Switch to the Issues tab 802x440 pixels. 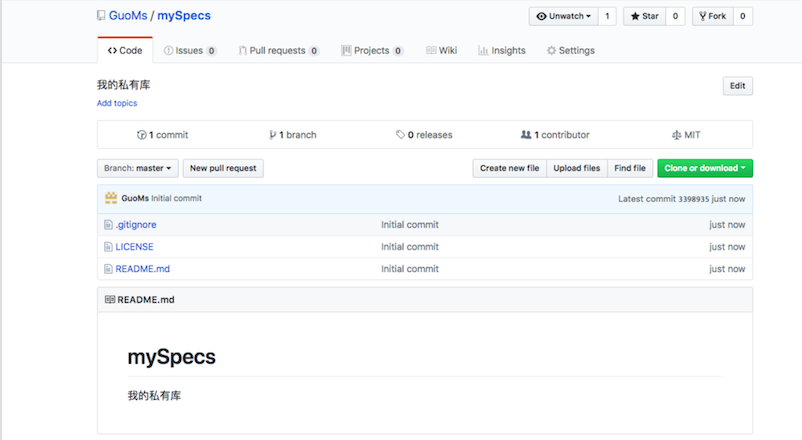click(x=190, y=50)
